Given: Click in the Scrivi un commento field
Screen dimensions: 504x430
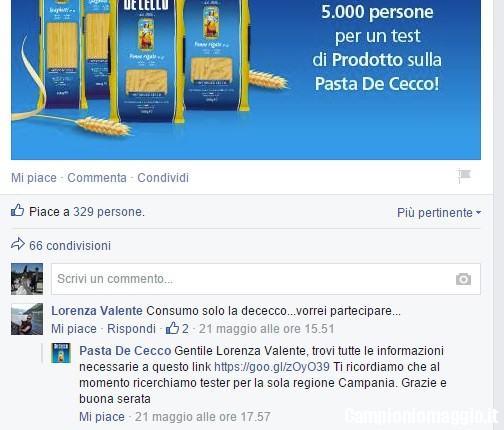Looking at the screenshot, I should click(x=266, y=279).
